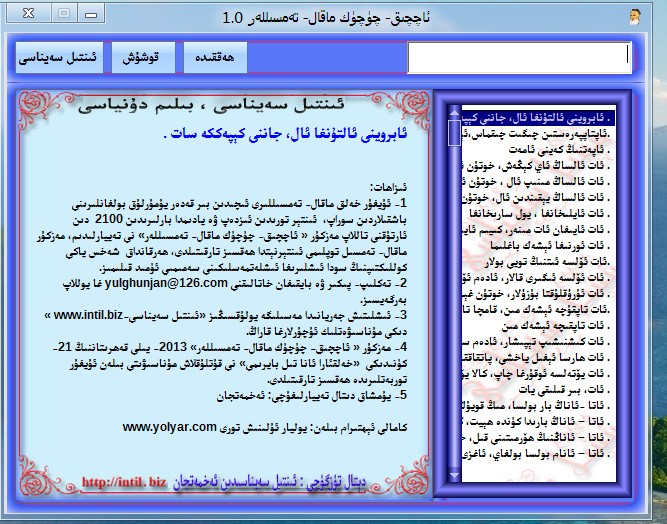
Task: Select list row ئات كىشنىشىپ تېپىشار
Action: (539, 342)
